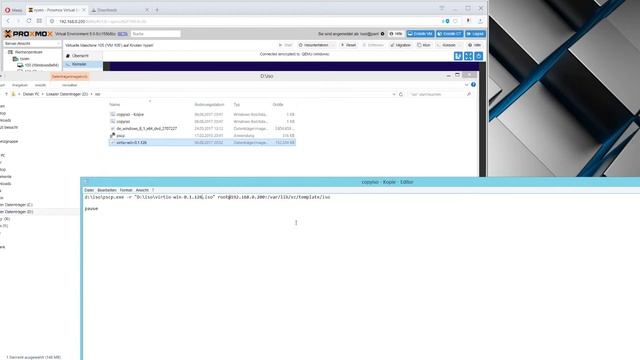Click the first blue noVNC console button
This screenshot has width=640, height=360.
click(458, 56)
